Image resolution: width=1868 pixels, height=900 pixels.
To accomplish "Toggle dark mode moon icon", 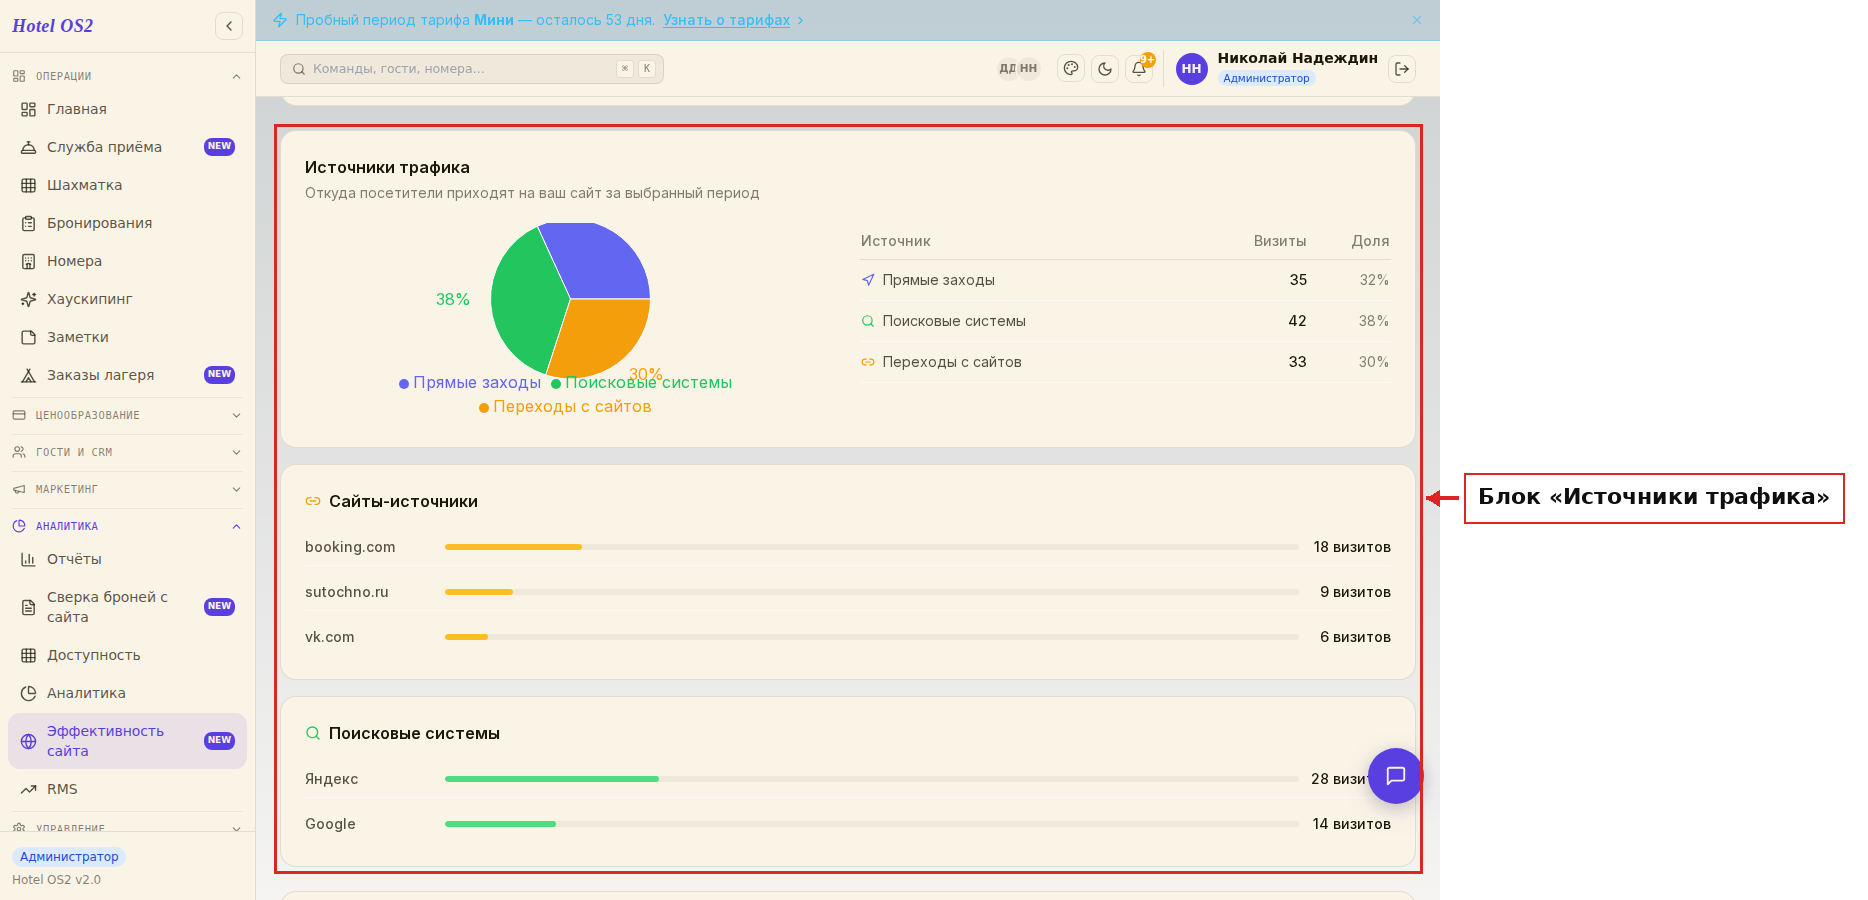I will click(x=1105, y=69).
